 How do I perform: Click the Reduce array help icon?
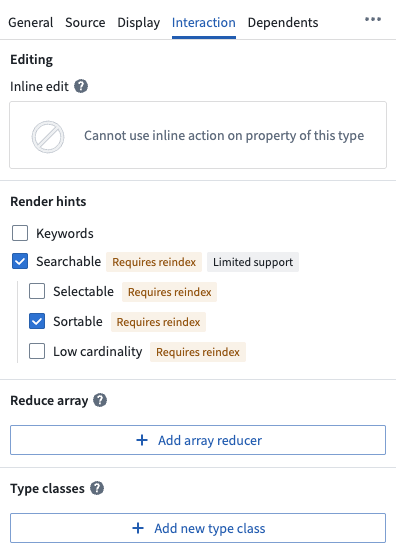pos(100,400)
